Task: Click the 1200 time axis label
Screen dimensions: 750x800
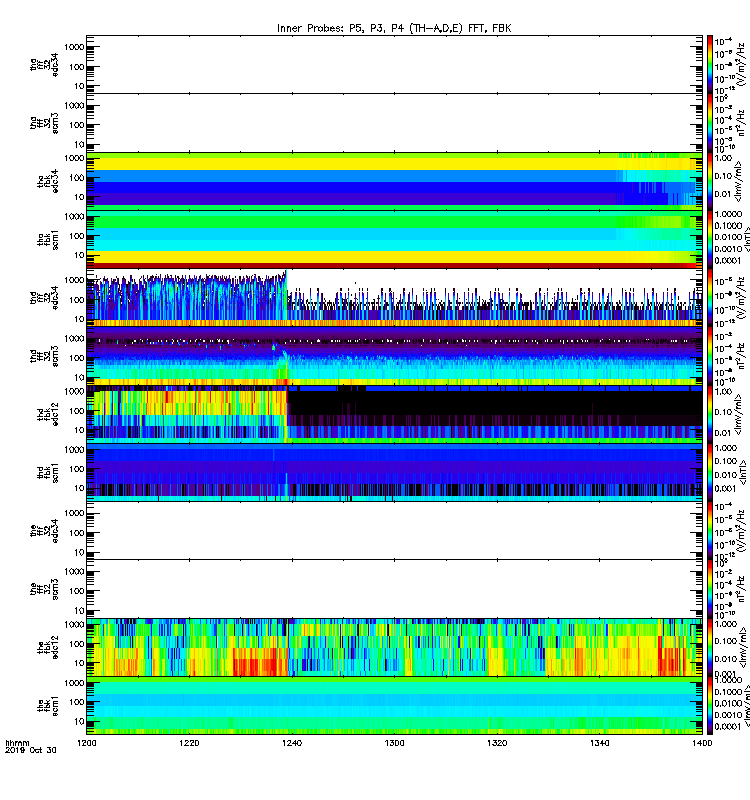Action: pyautogui.click(x=87, y=743)
